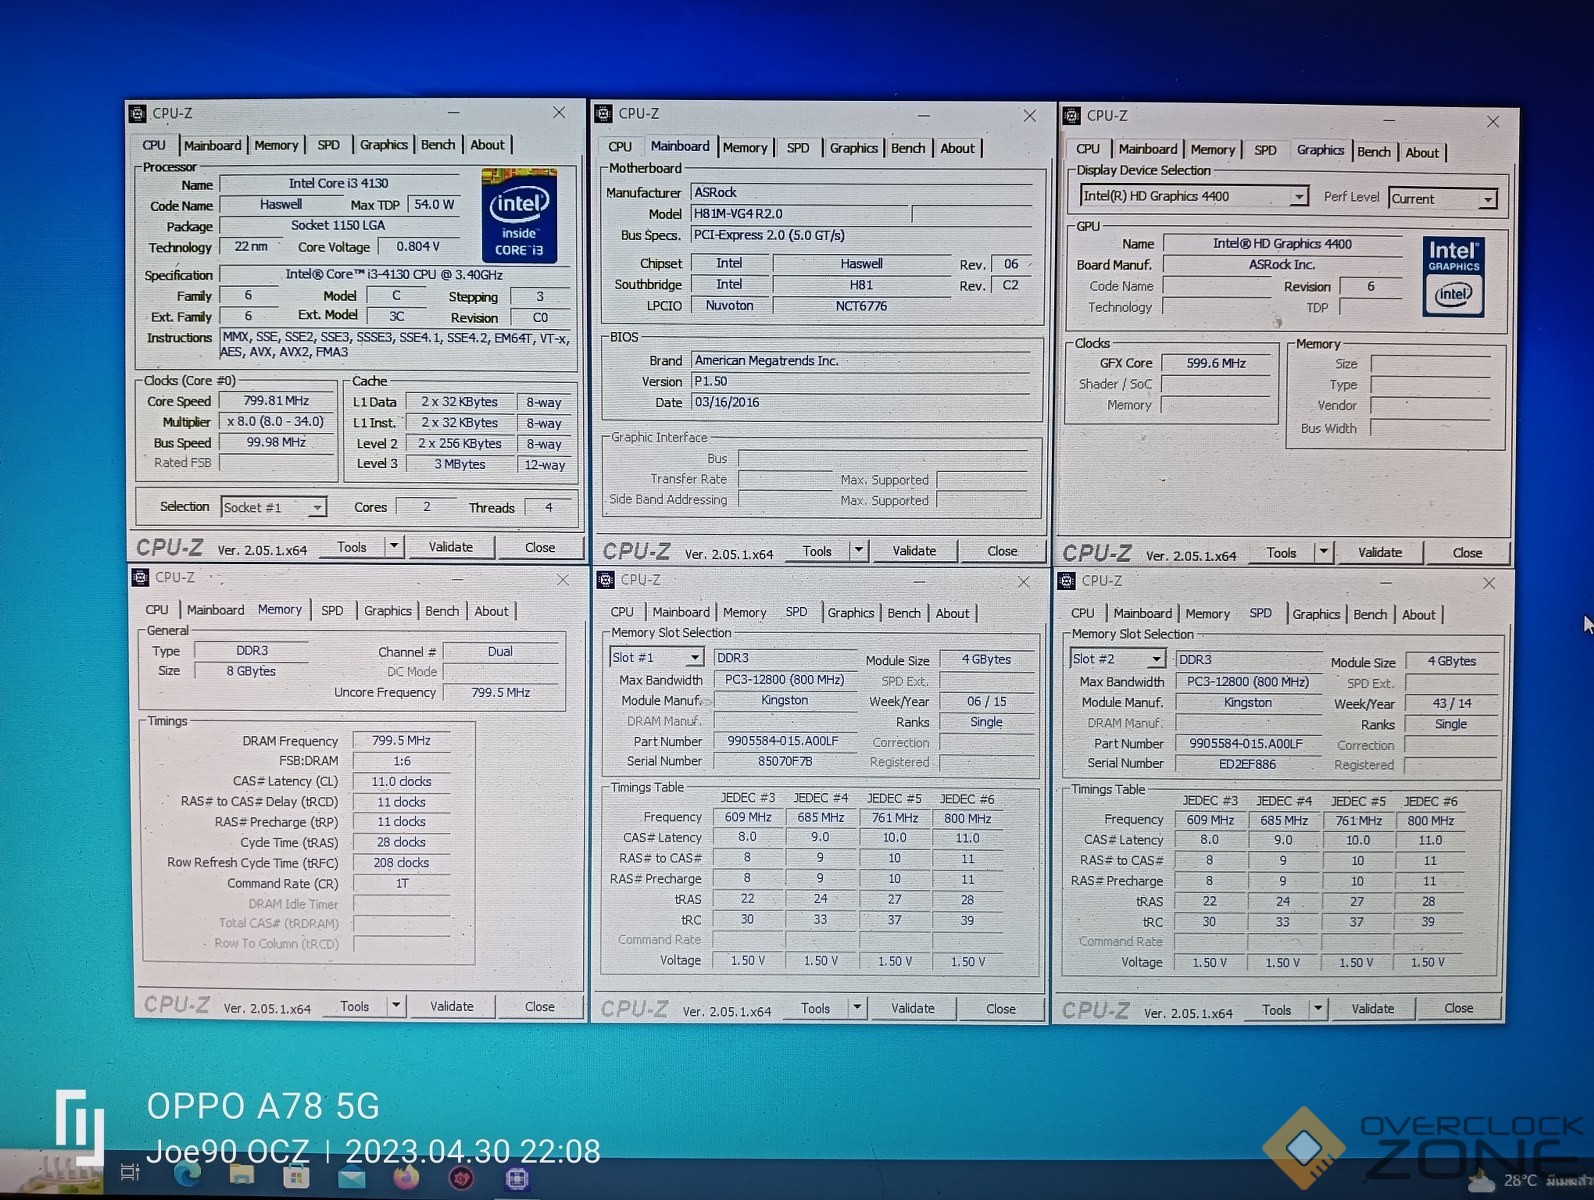Open Microsoft Edge from the taskbar
1594x1200 pixels.
(x=187, y=1175)
